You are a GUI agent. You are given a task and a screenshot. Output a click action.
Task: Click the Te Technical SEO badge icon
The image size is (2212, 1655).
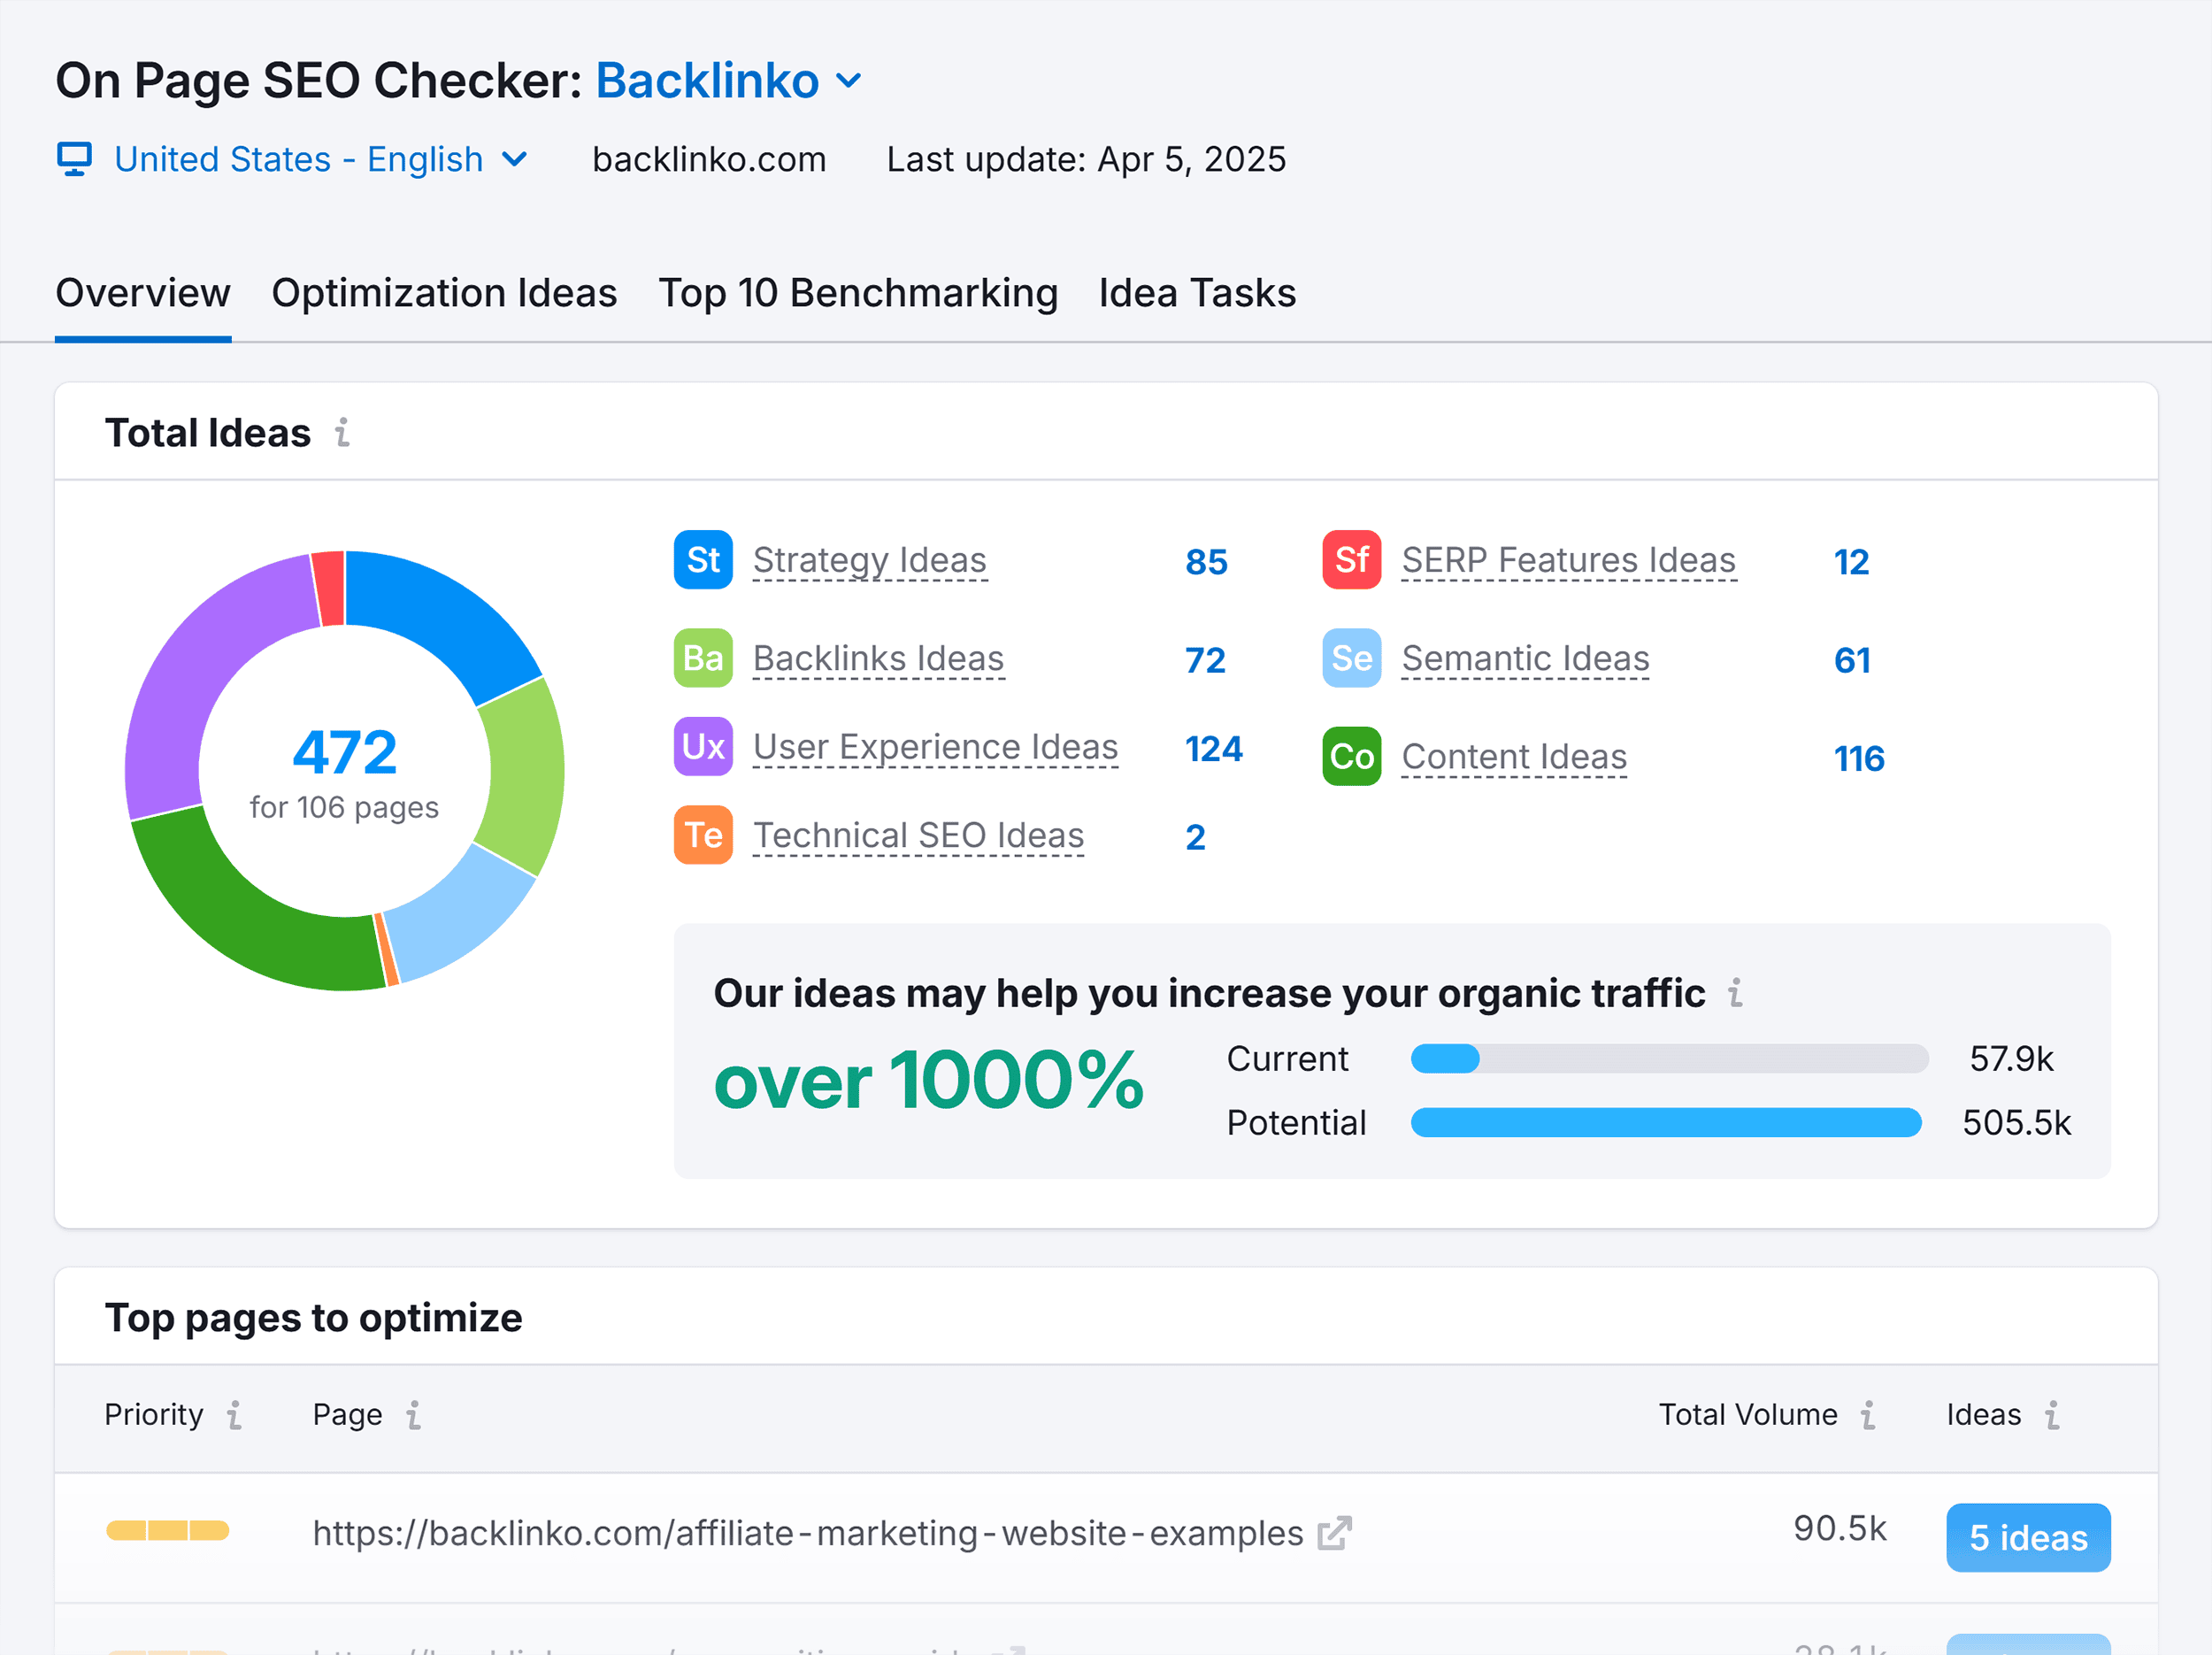point(703,835)
